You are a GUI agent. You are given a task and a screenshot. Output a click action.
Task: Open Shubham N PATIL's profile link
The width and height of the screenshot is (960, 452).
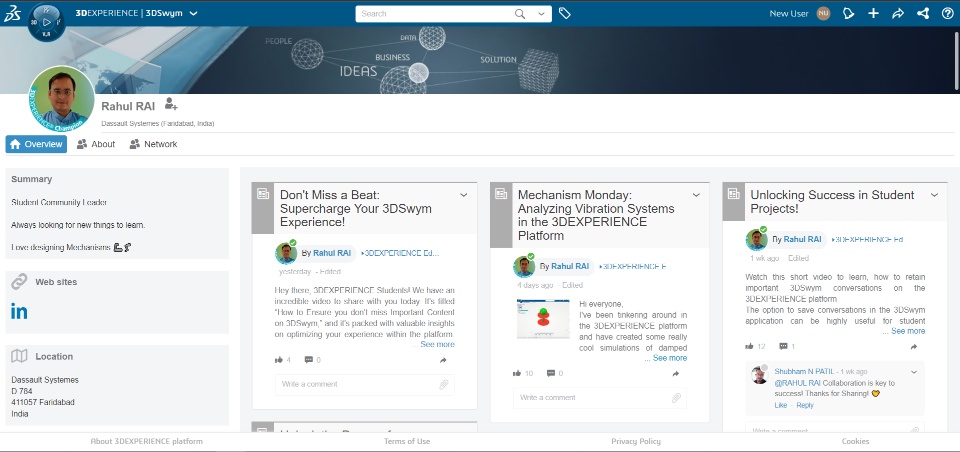point(803,372)
